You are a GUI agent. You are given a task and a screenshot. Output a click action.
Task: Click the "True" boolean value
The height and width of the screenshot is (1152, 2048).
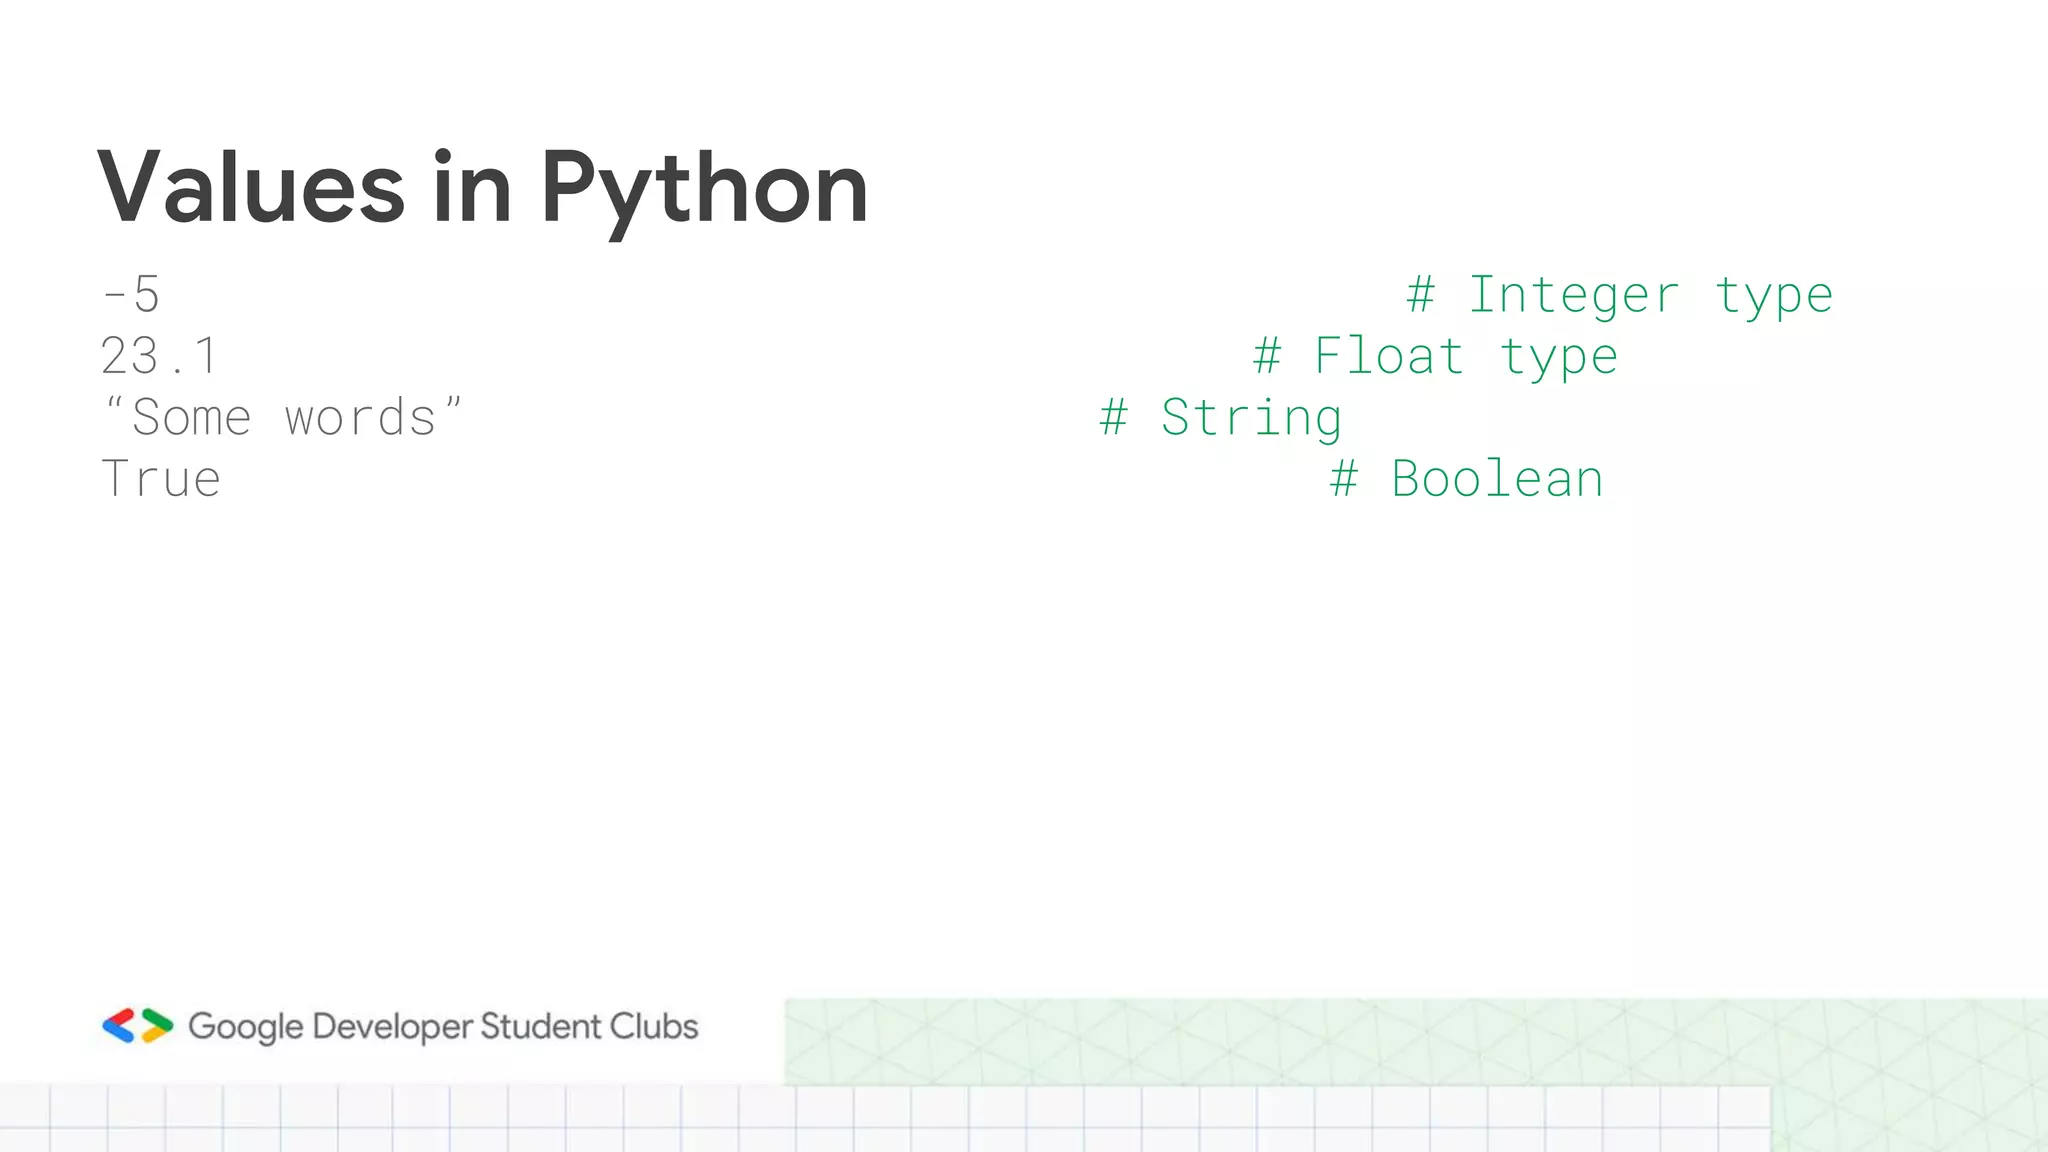click(161, 479)
